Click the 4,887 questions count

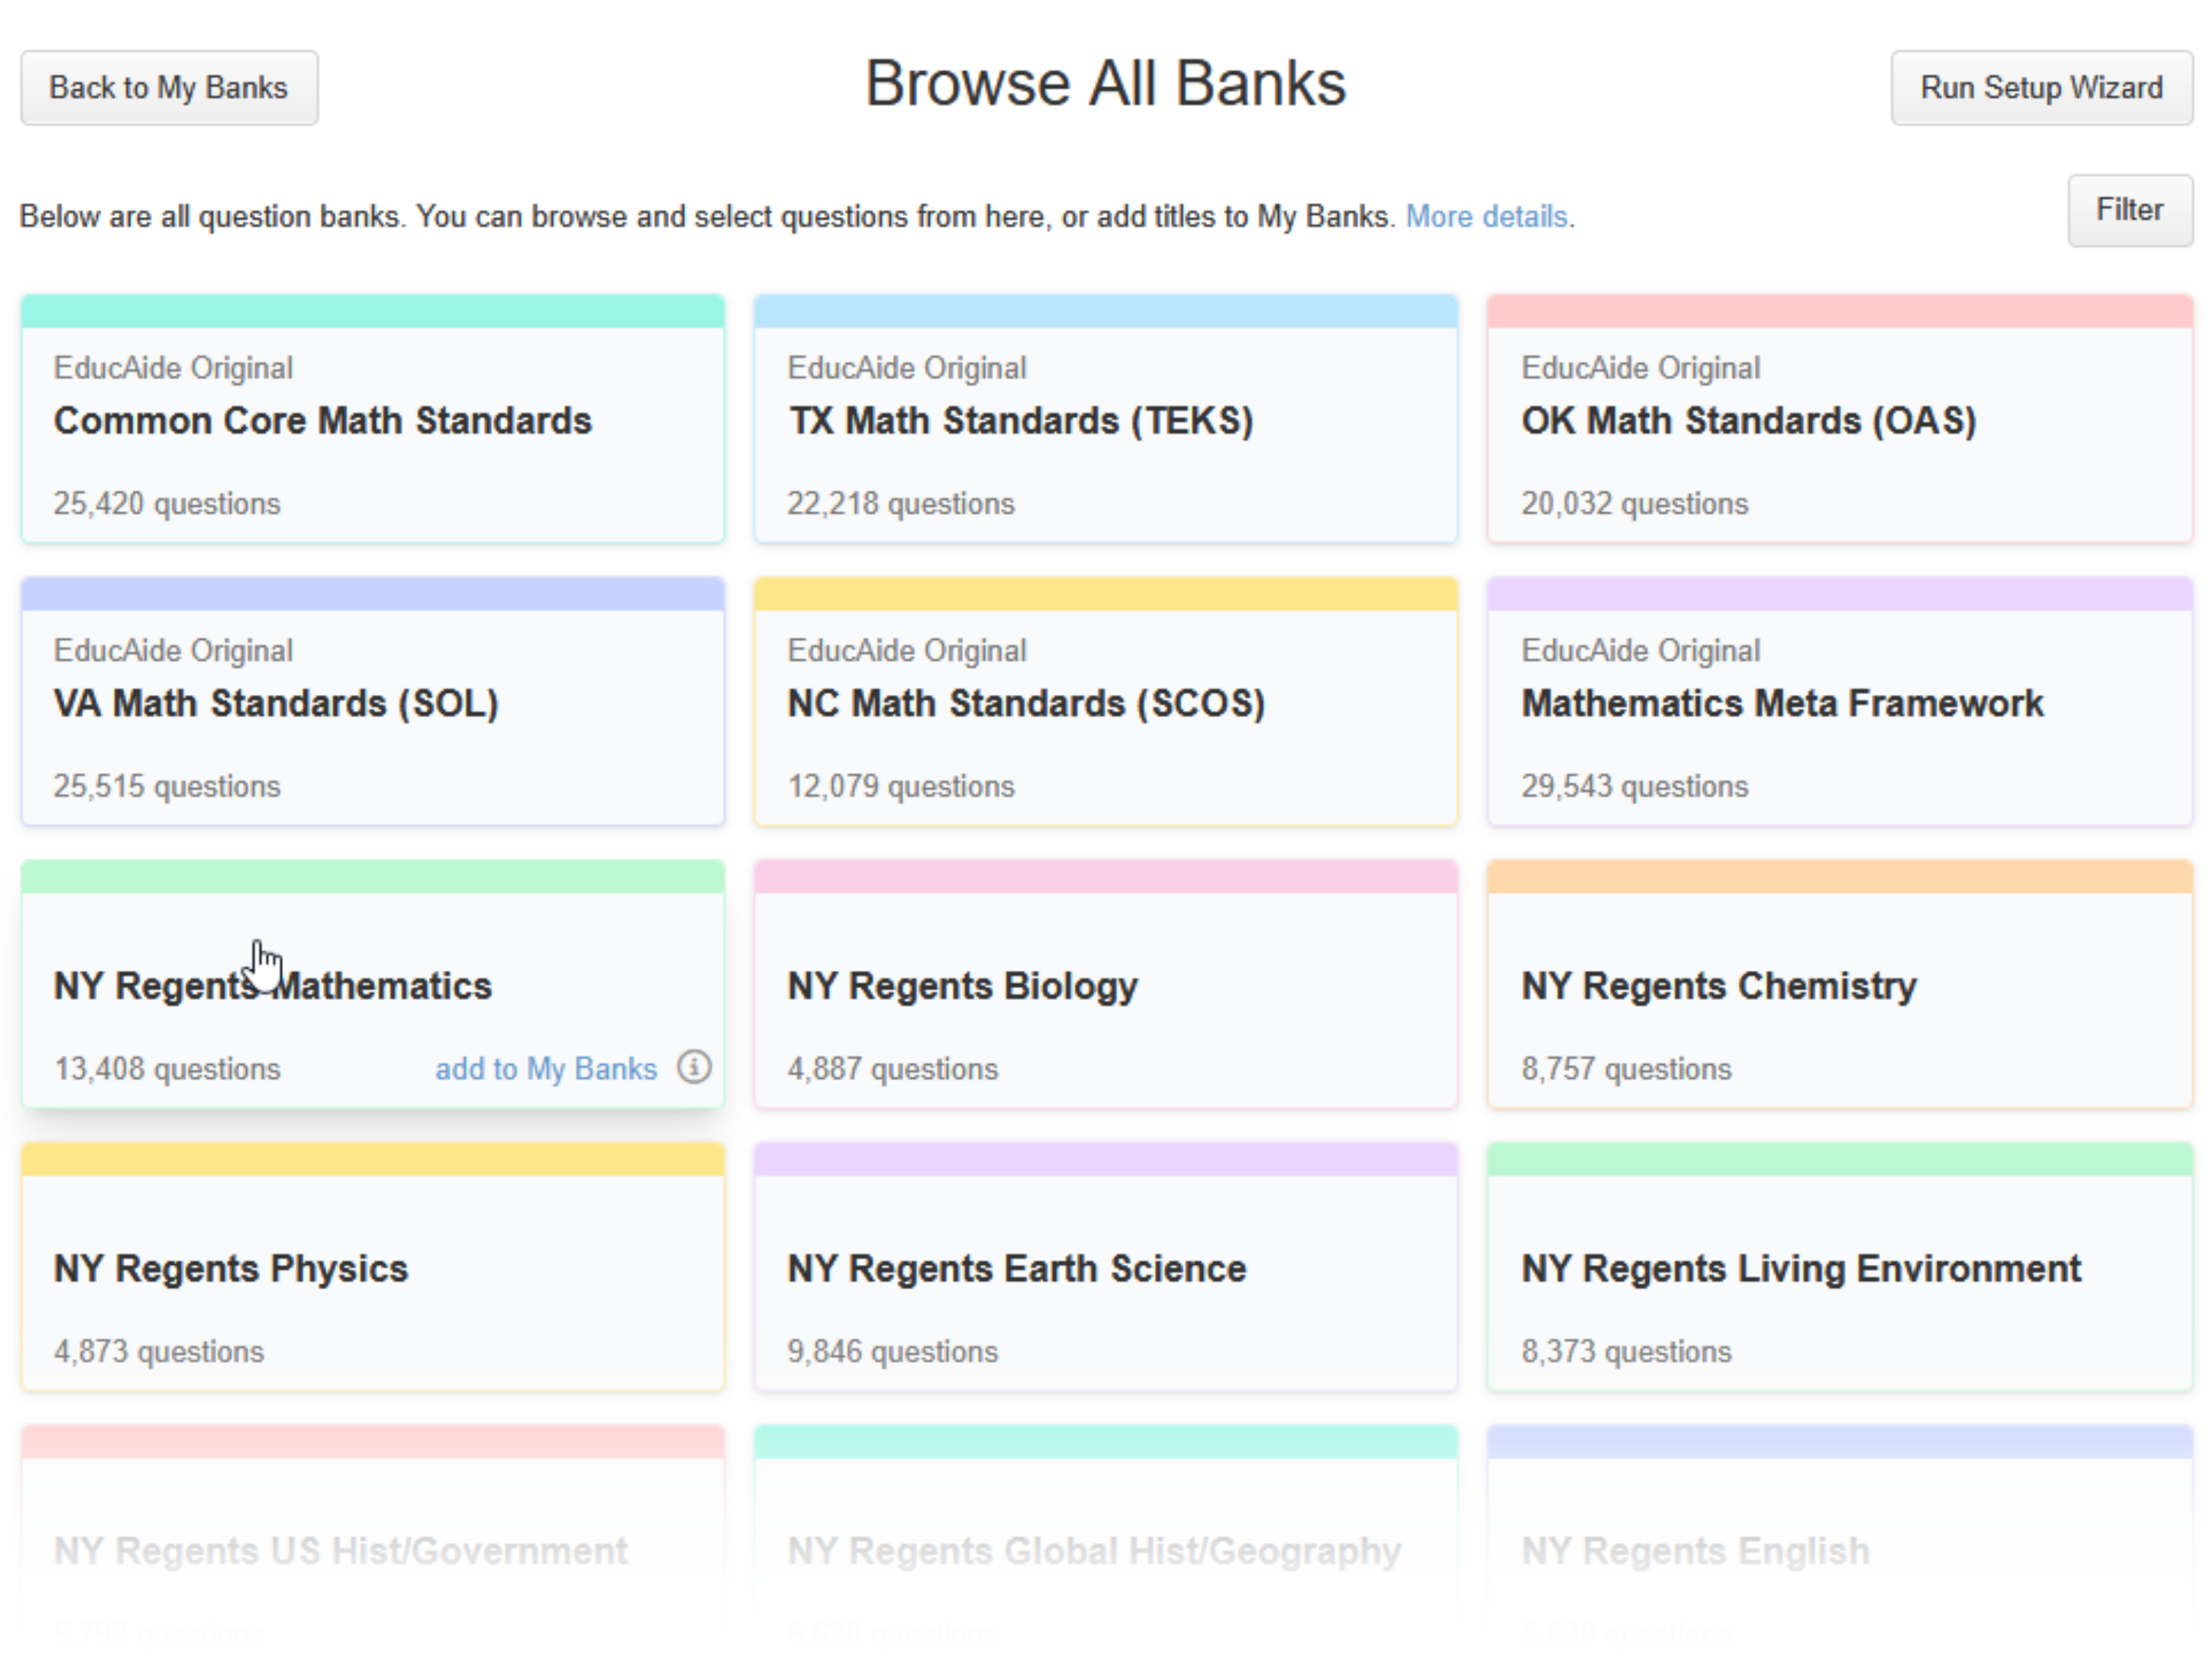(892, 1069)
